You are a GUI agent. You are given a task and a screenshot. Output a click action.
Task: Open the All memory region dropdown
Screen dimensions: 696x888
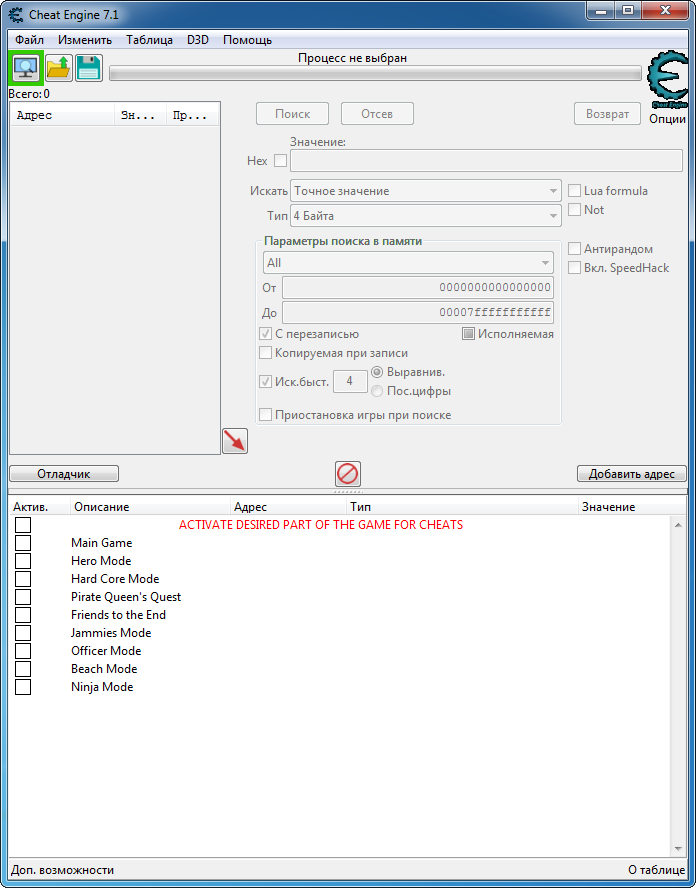pos(408,263)
